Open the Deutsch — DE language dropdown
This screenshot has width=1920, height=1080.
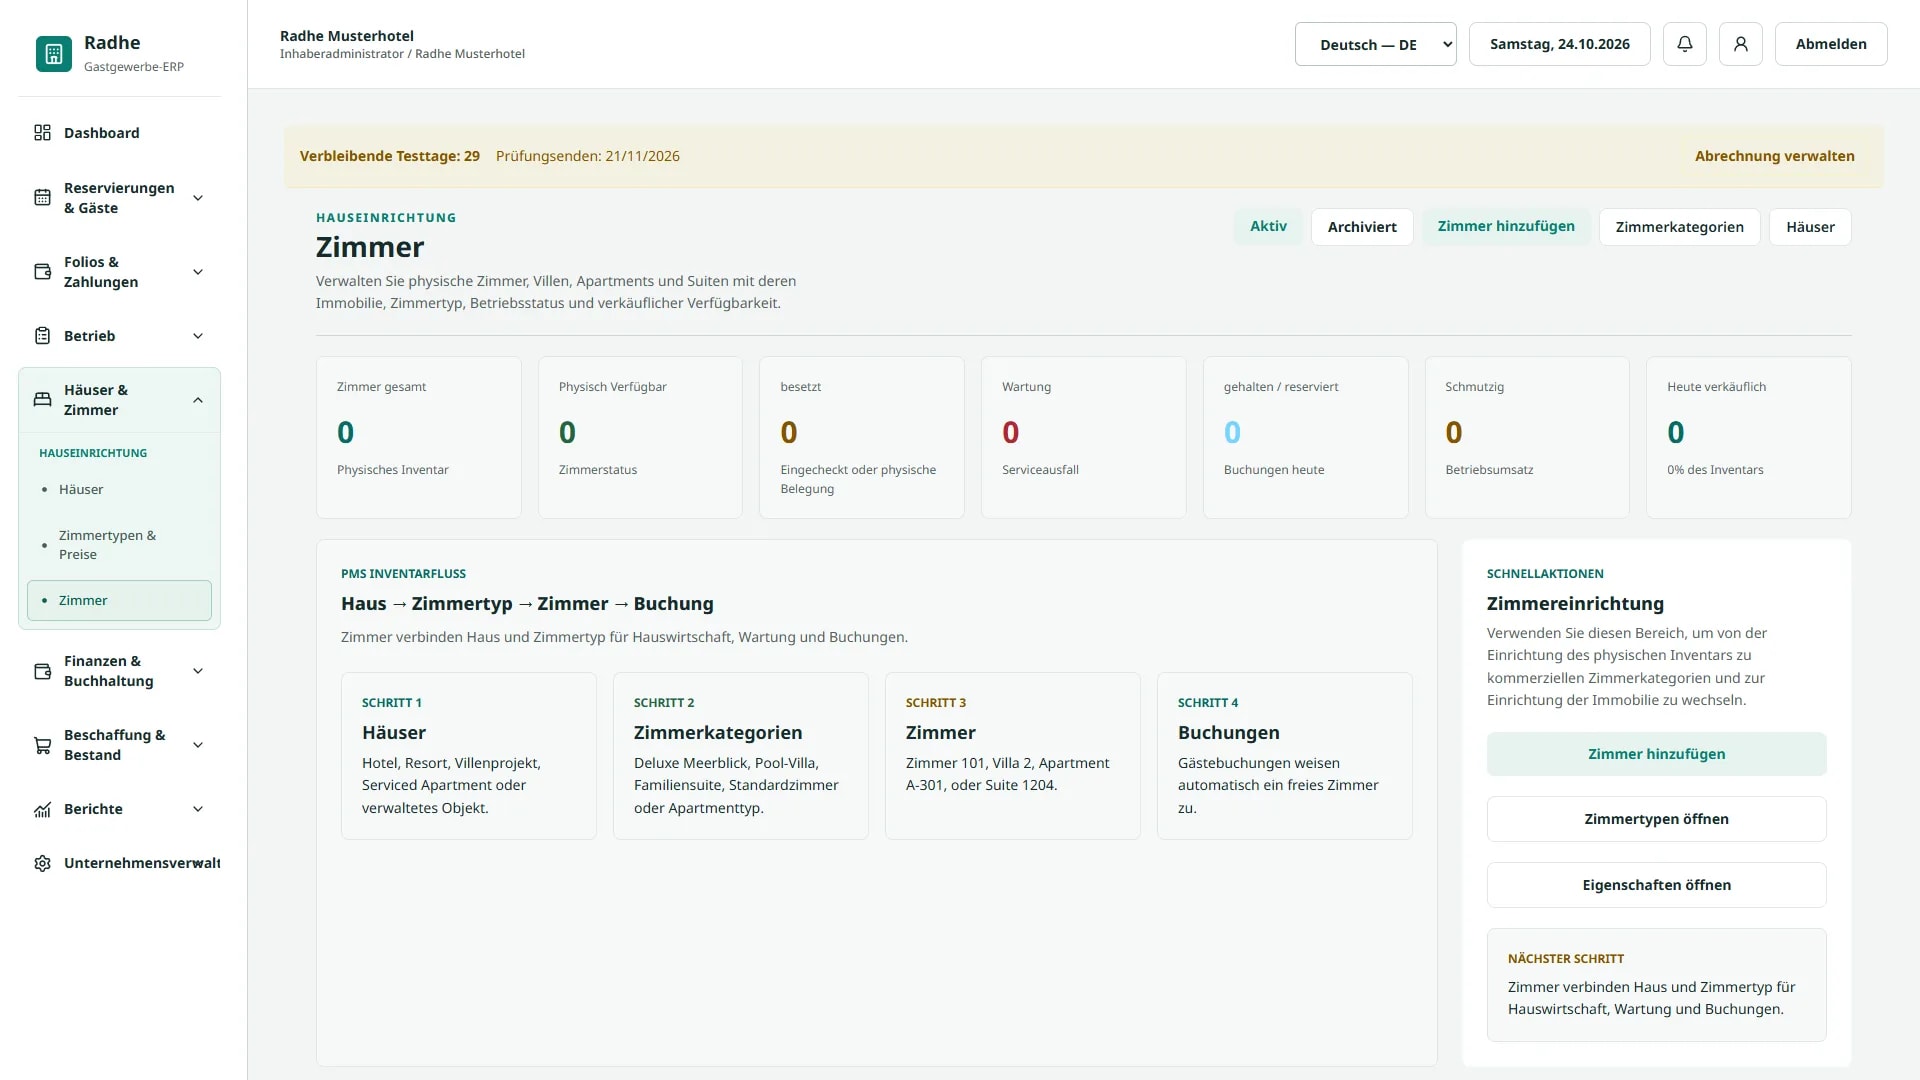pos(1376,44)
